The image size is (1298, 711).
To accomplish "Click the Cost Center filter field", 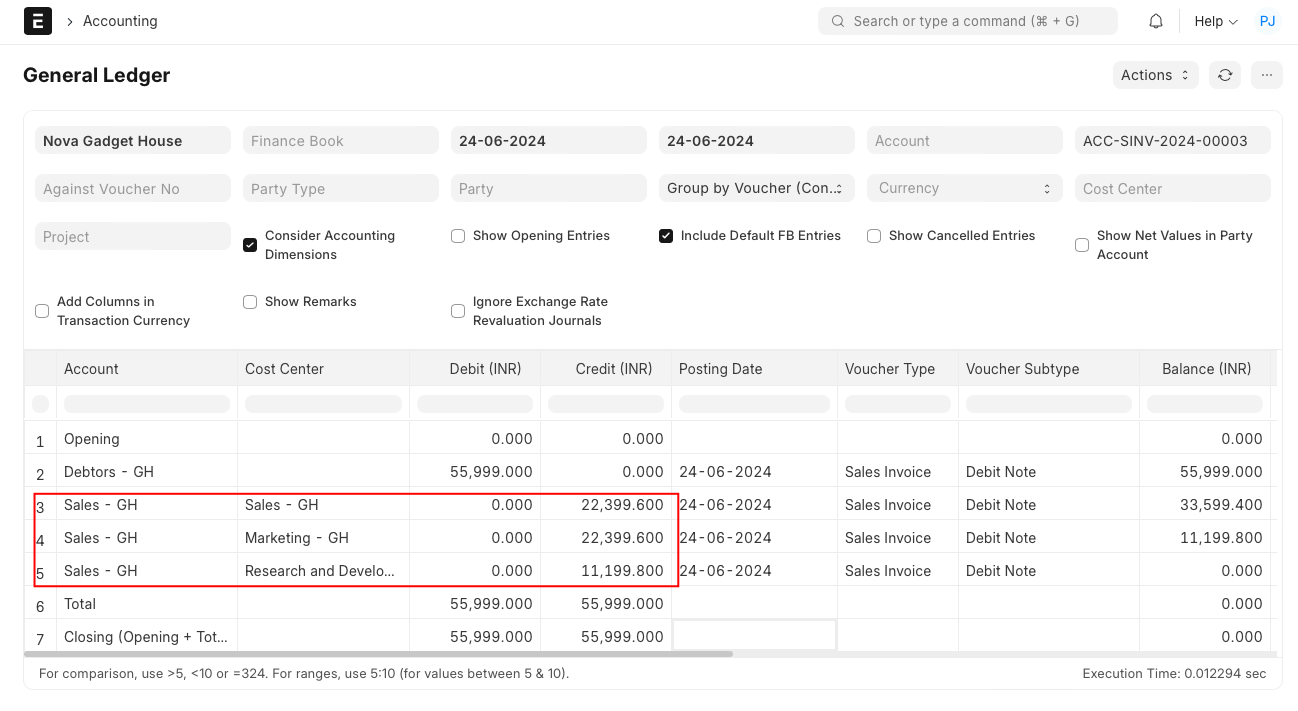I will click(x=1172, y=188).
